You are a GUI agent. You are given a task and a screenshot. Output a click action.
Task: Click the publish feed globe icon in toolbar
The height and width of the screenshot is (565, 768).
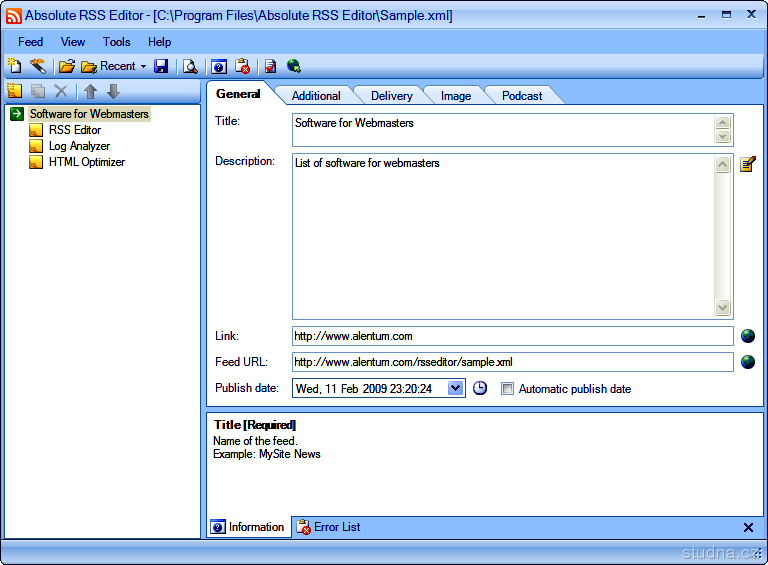click(294, 67)
